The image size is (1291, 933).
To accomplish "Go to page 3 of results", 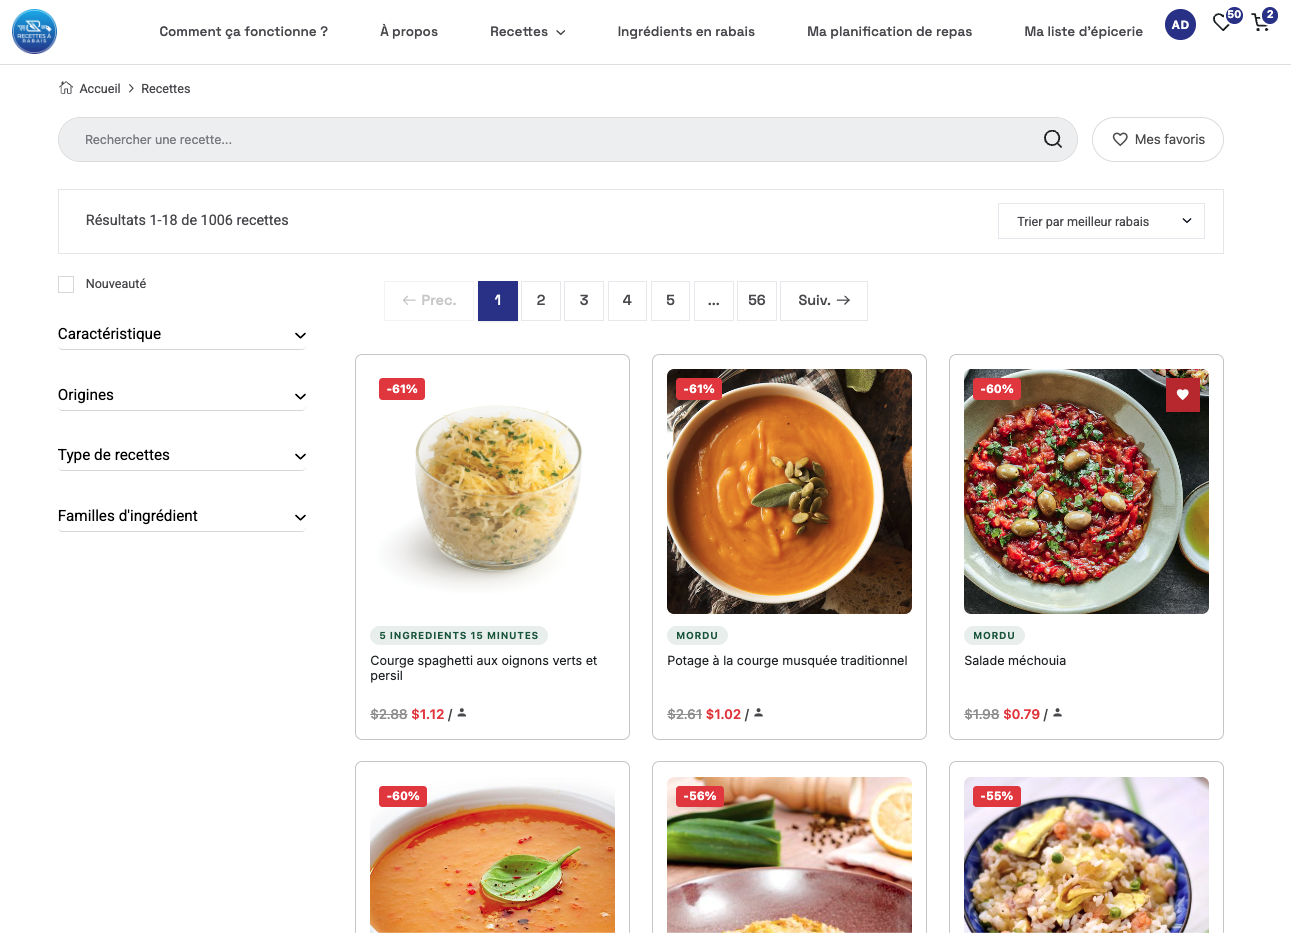I will pyautogui.click(x=584, y=300).
